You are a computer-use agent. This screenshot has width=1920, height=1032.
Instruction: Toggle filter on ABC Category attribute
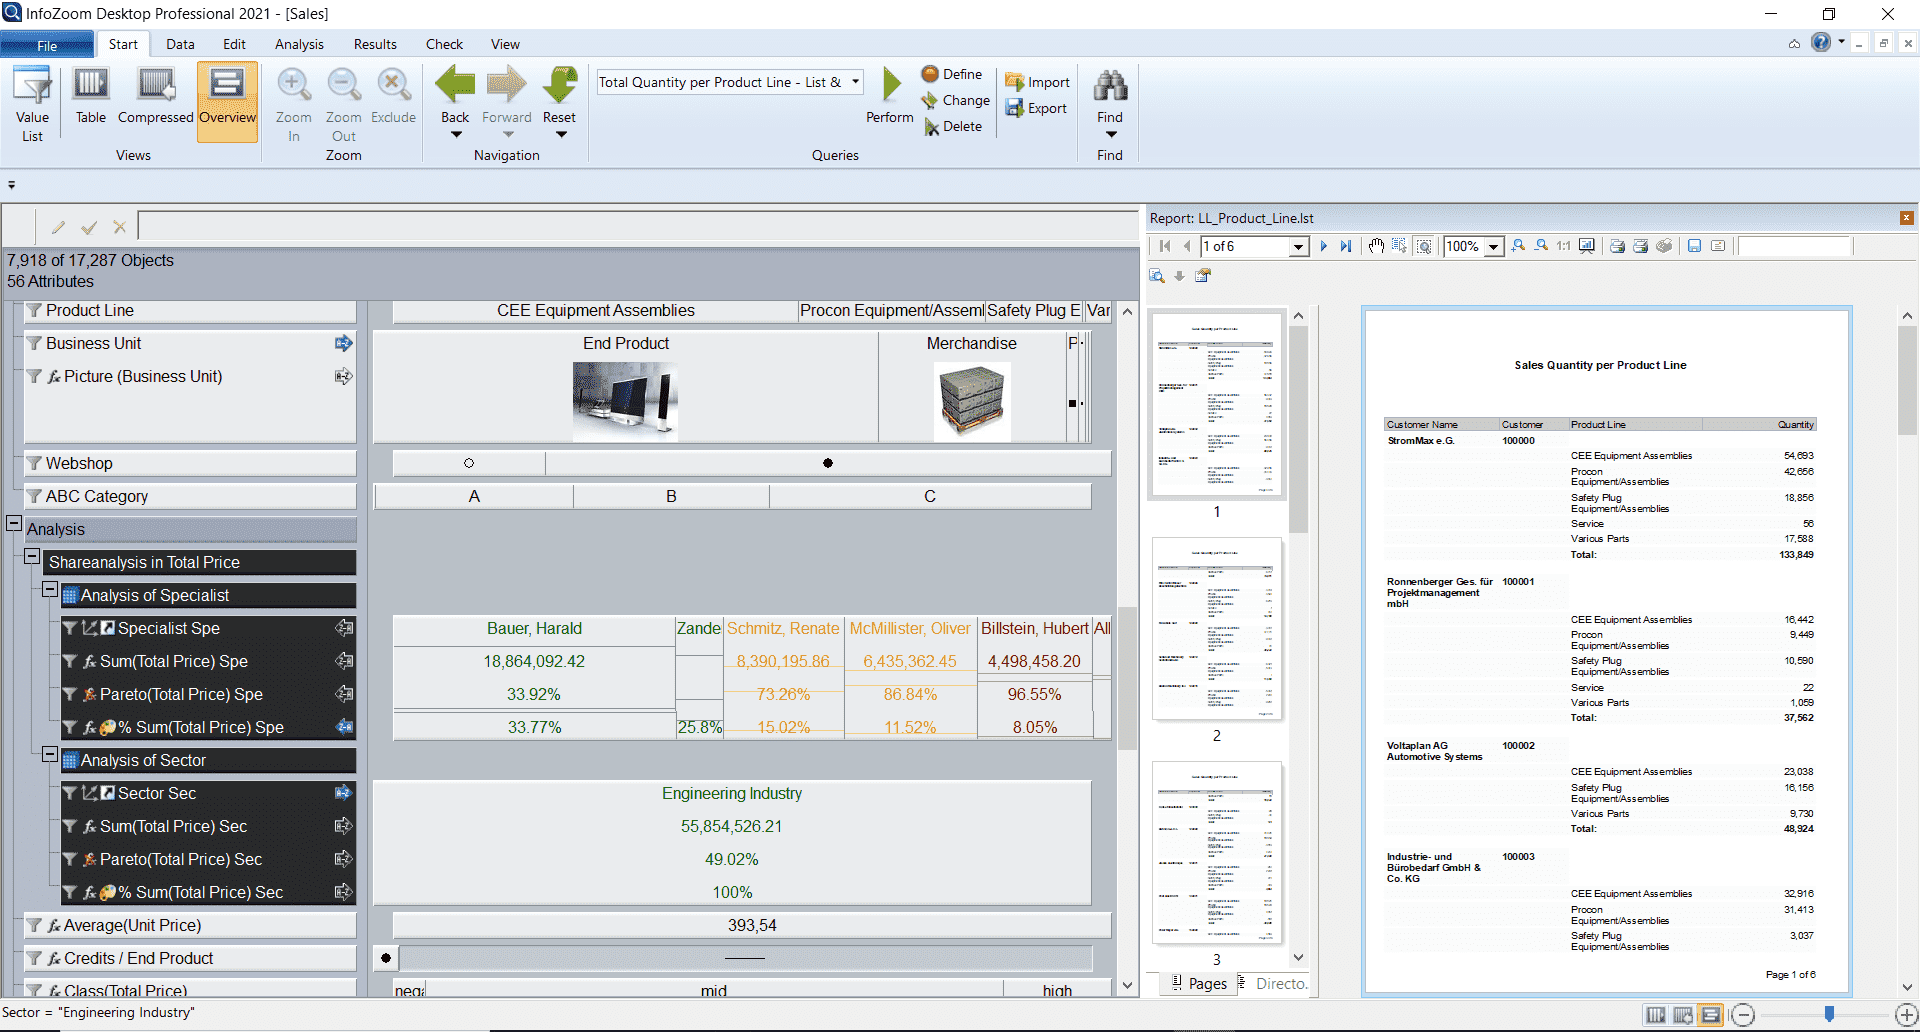point(34,496)
